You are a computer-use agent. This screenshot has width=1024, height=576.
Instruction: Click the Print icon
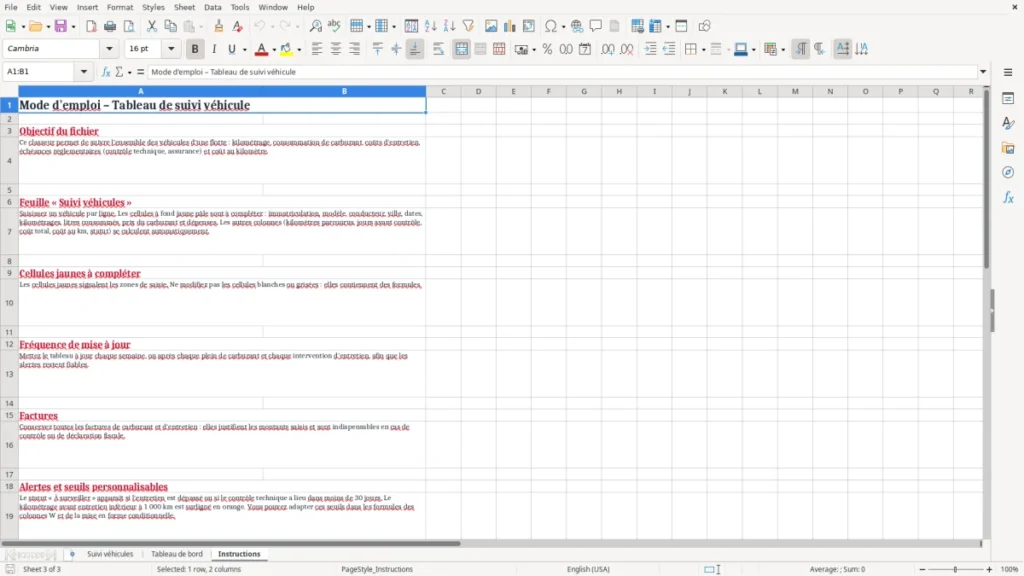click(x=110, y=26)
